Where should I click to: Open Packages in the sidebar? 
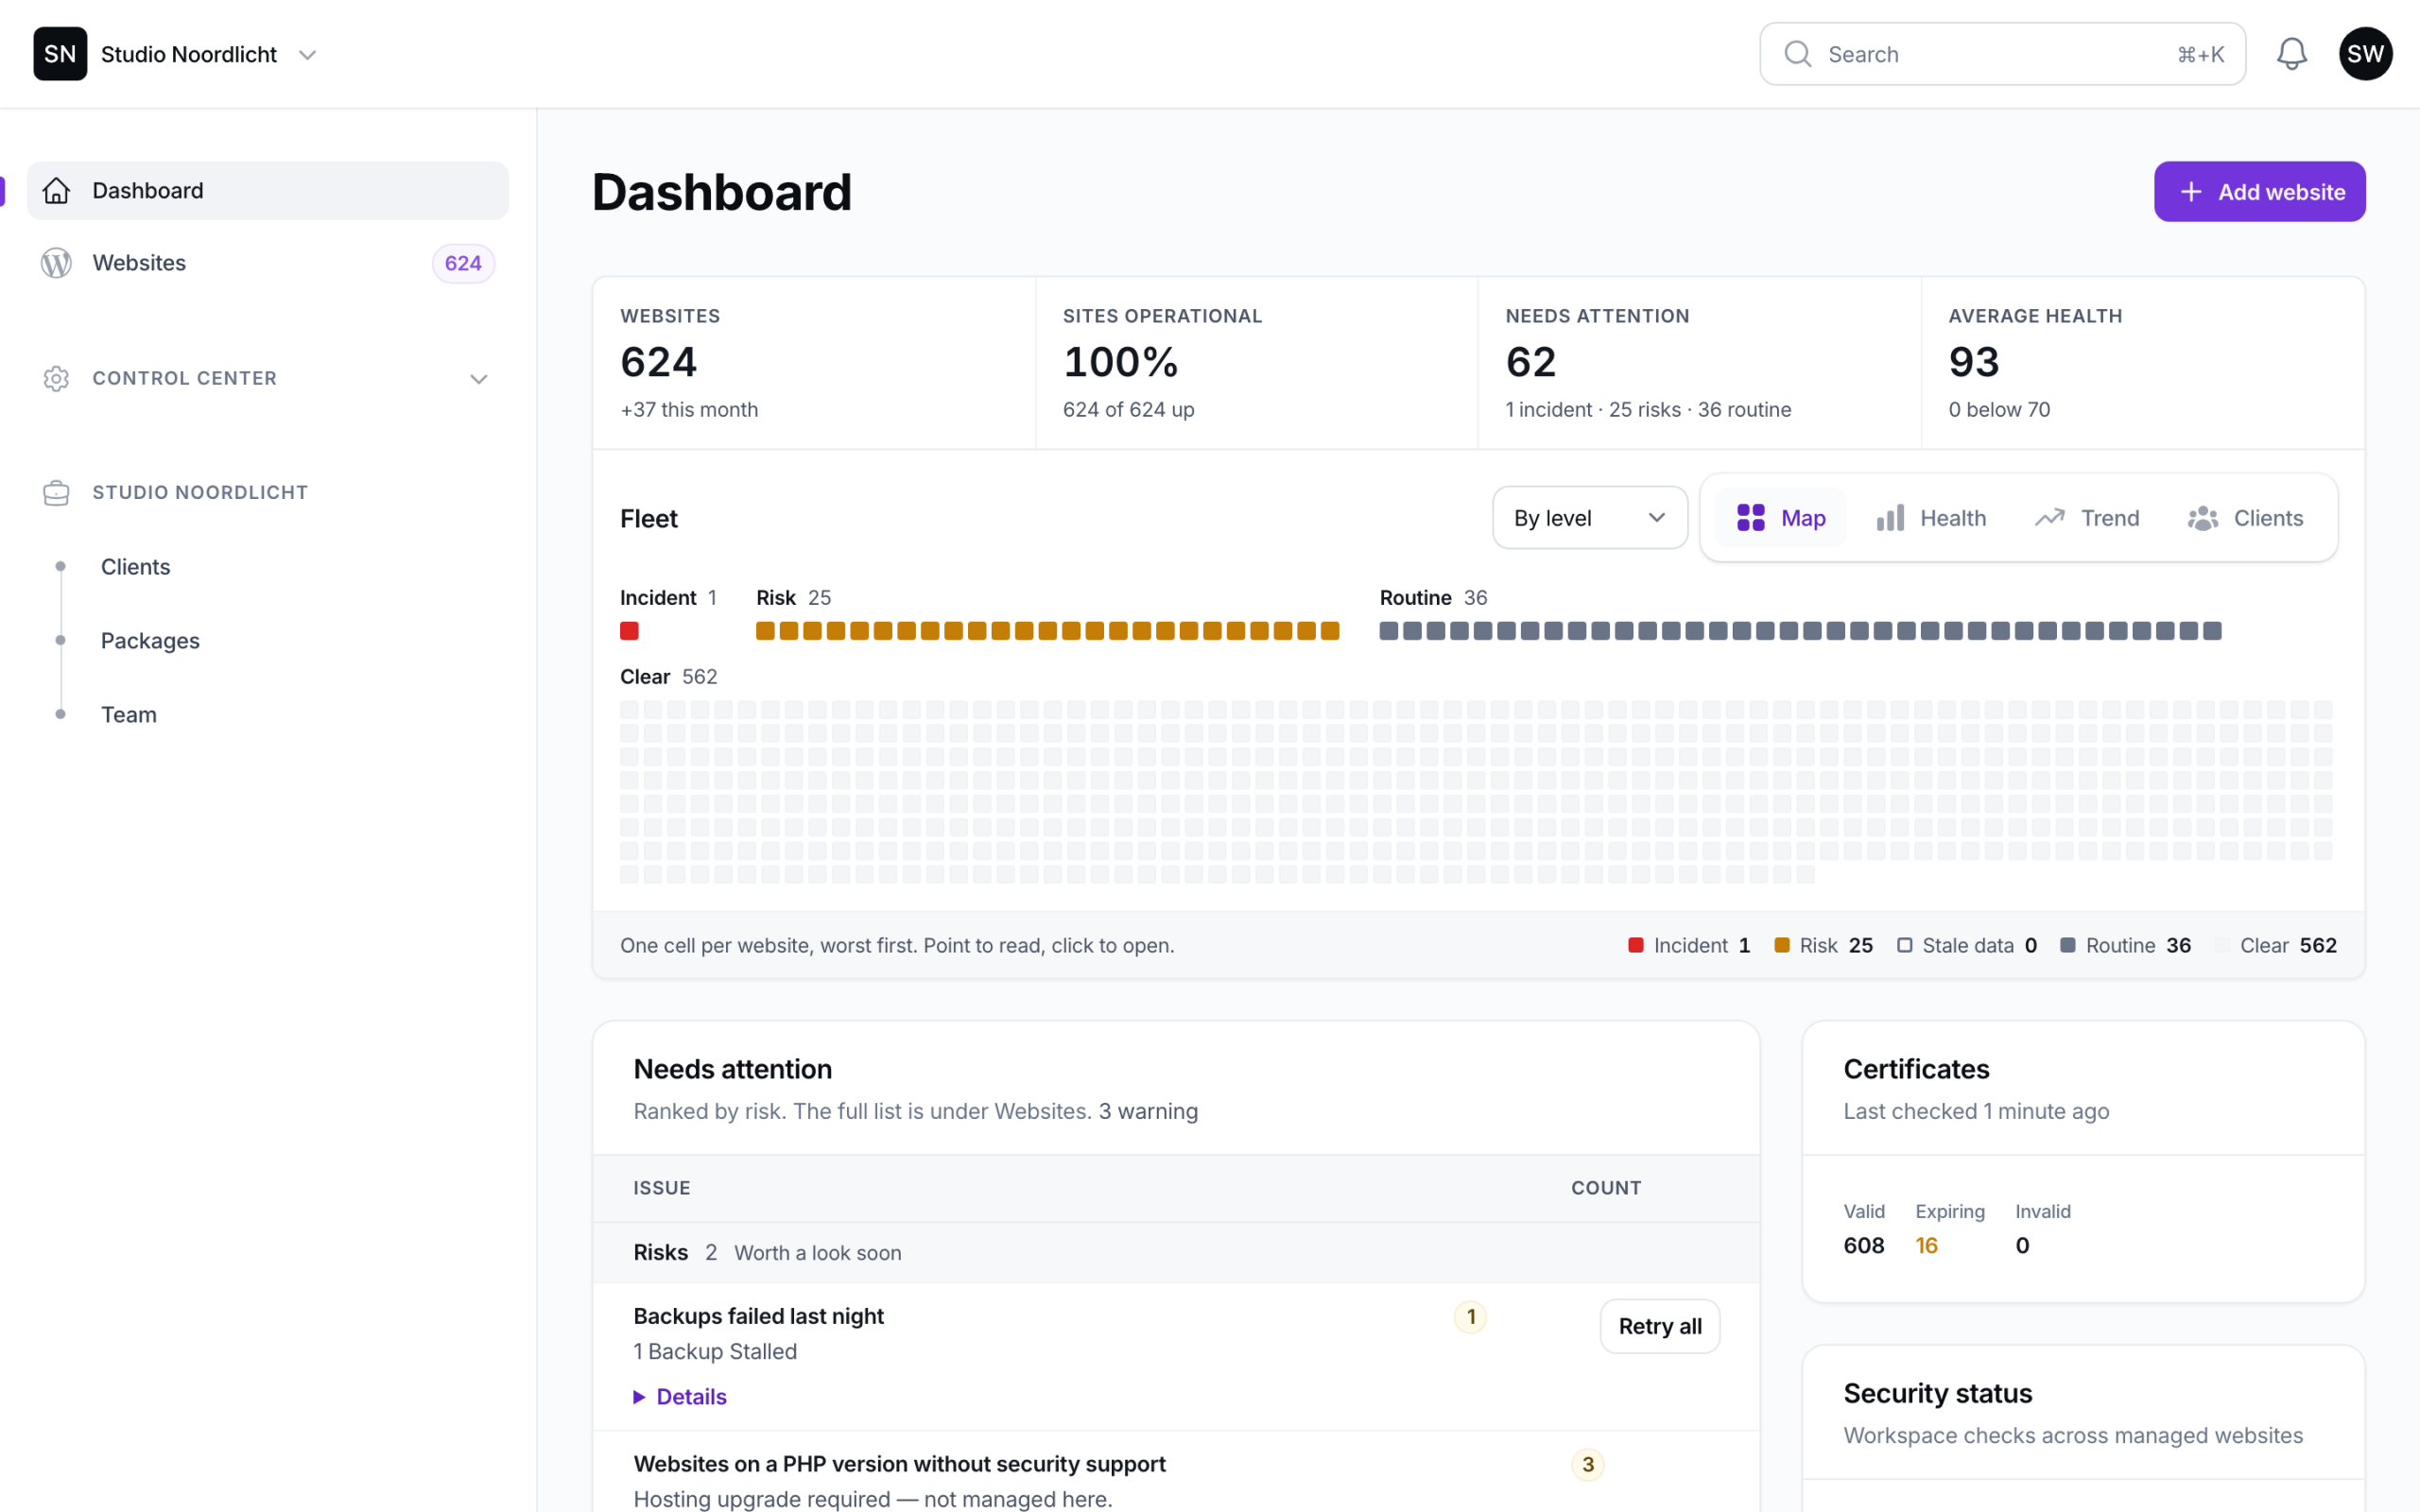(x=150, y=641)
